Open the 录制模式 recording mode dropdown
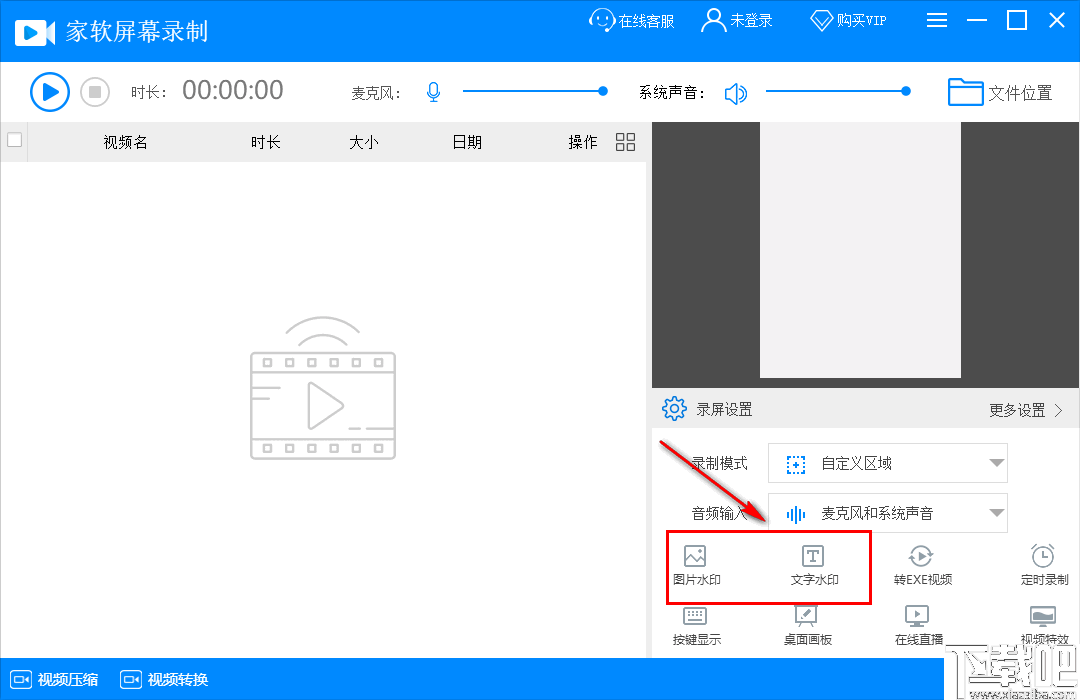 [x=887, y=463]
